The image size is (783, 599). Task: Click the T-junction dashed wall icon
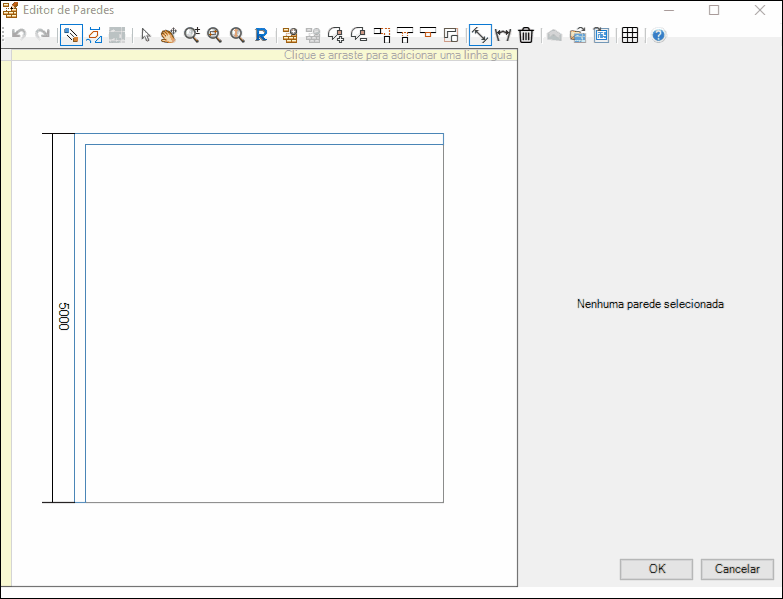point(405,35)
